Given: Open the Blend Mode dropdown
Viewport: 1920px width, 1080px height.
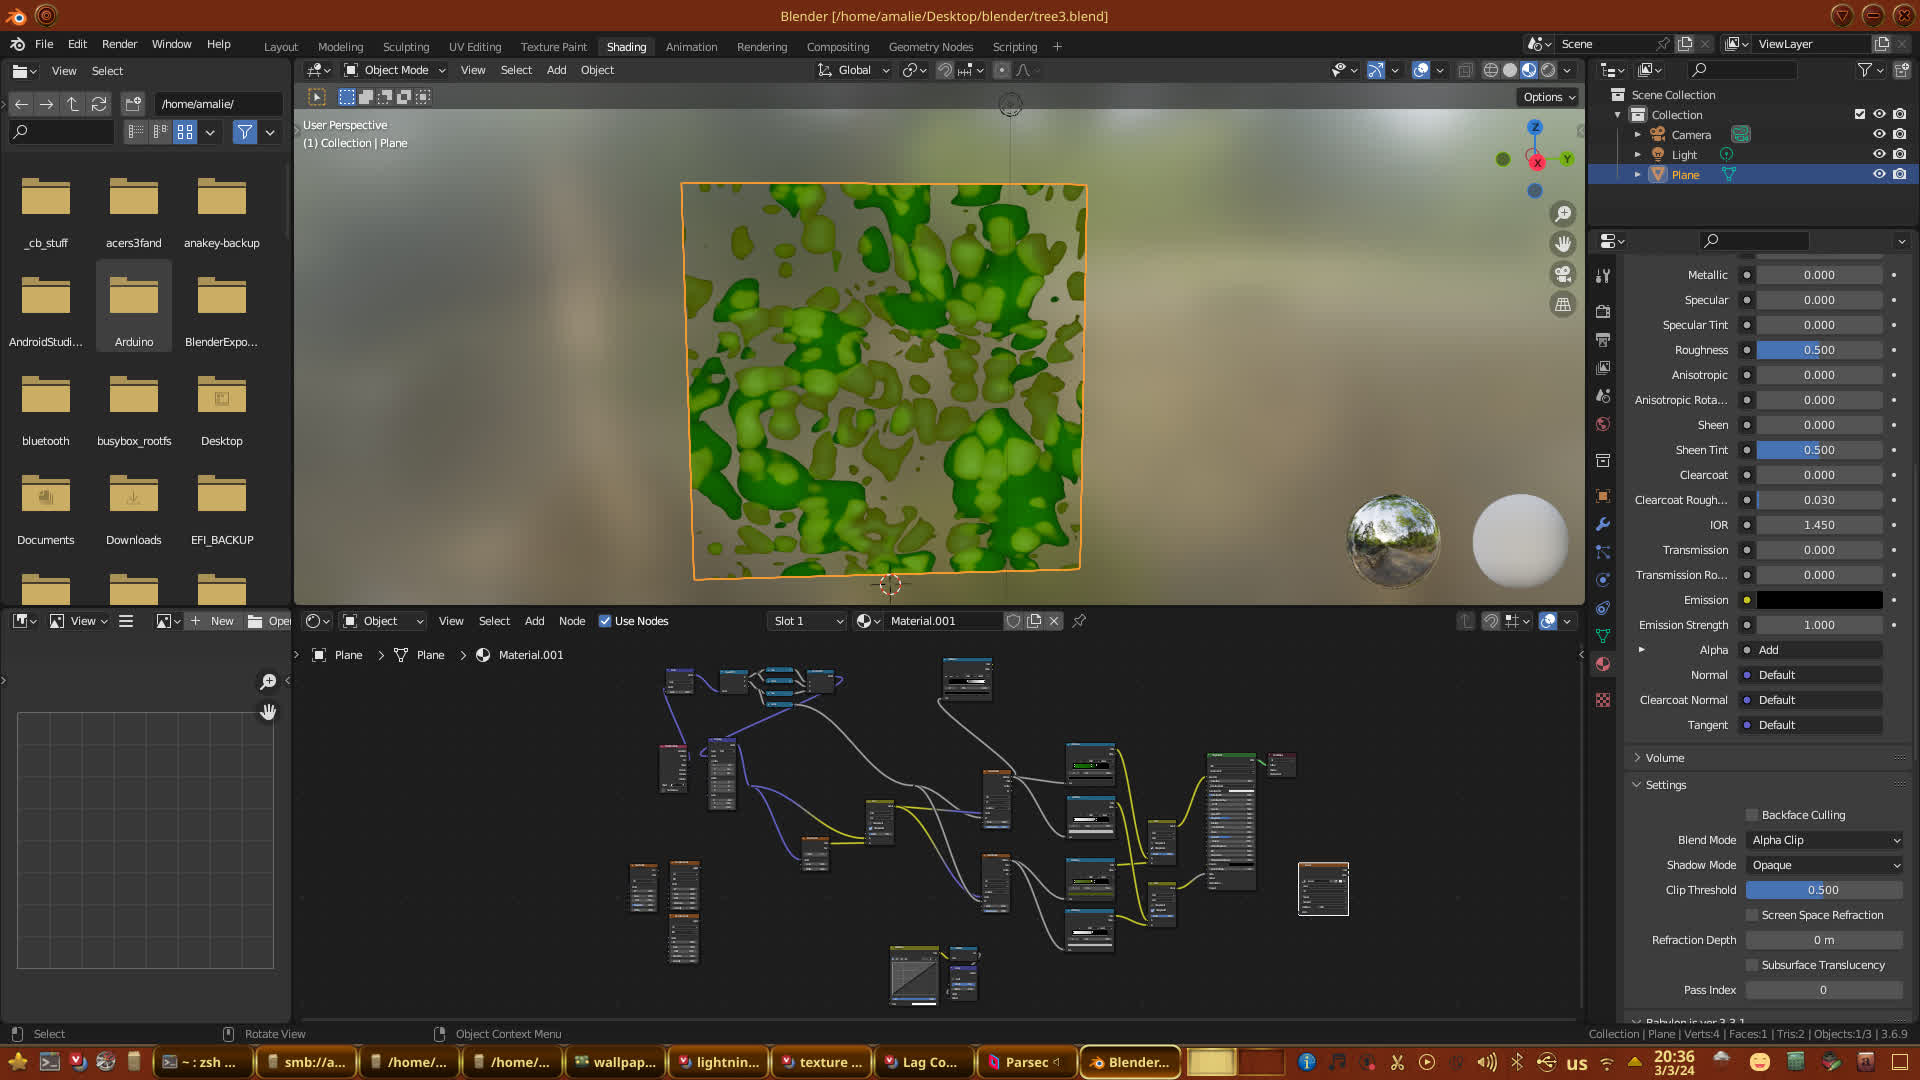Looking at the screenshot, I should 1825,840.
